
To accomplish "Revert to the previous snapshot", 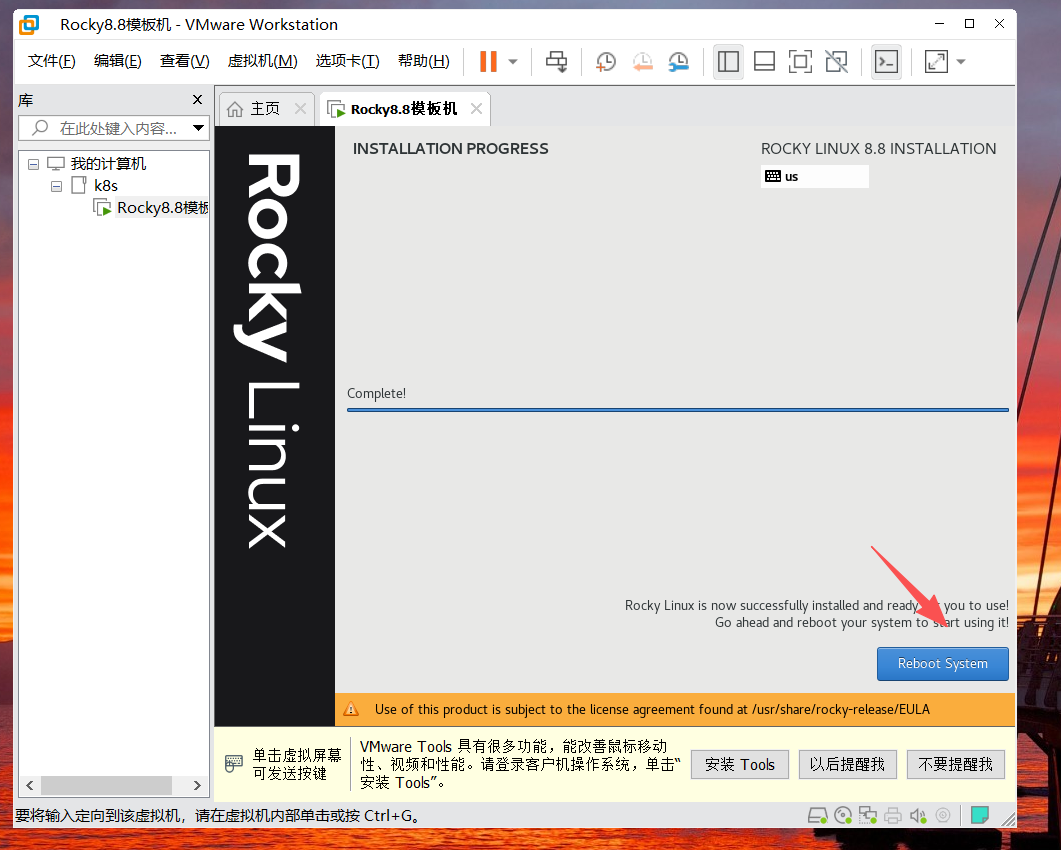I will tap(642, 62).
